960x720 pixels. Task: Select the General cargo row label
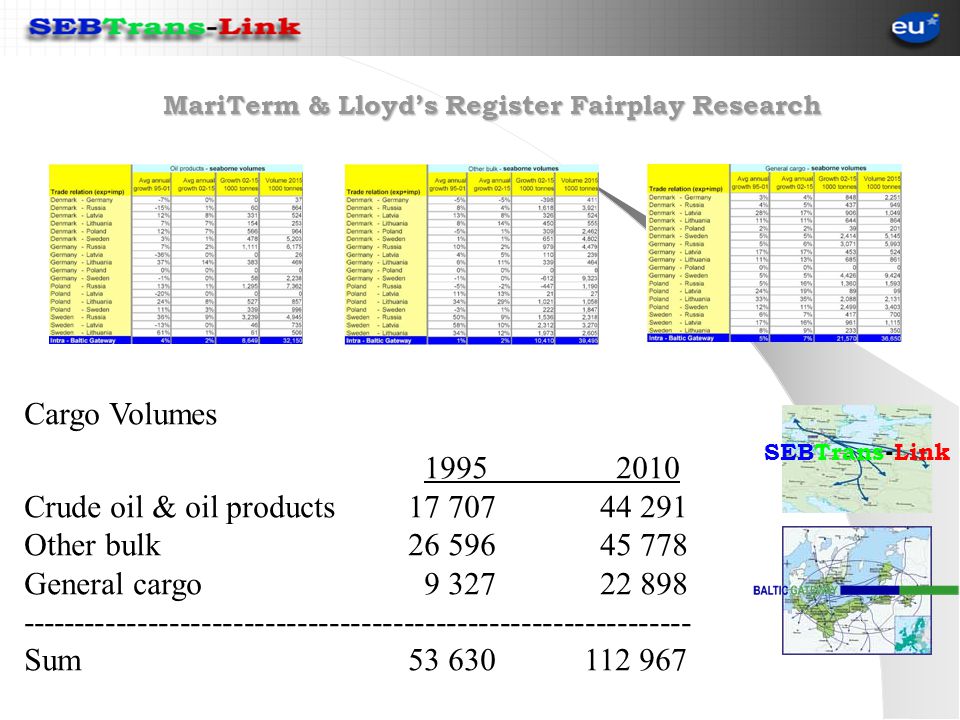(113, 585)
